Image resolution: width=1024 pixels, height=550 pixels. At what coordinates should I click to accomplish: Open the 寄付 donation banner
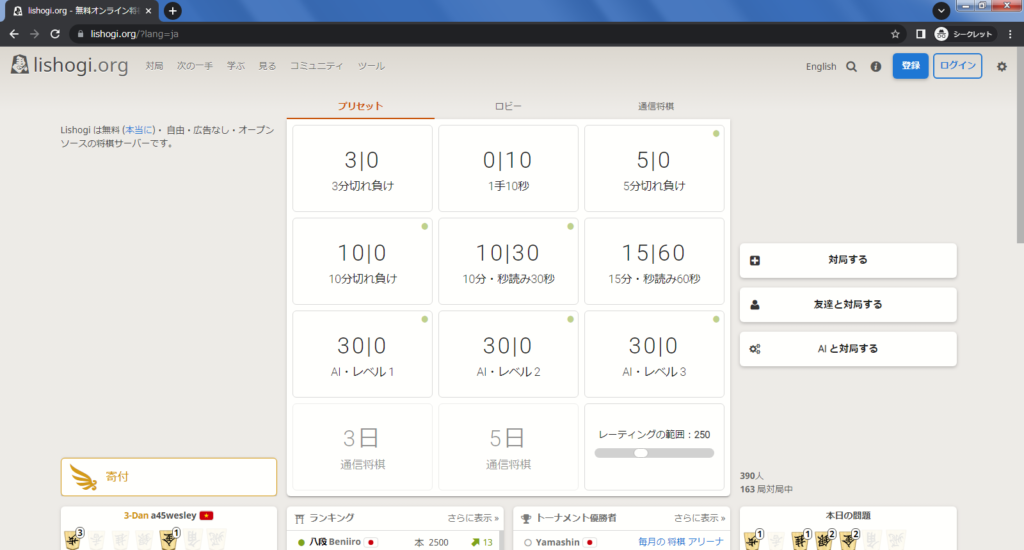pos(168,477)
